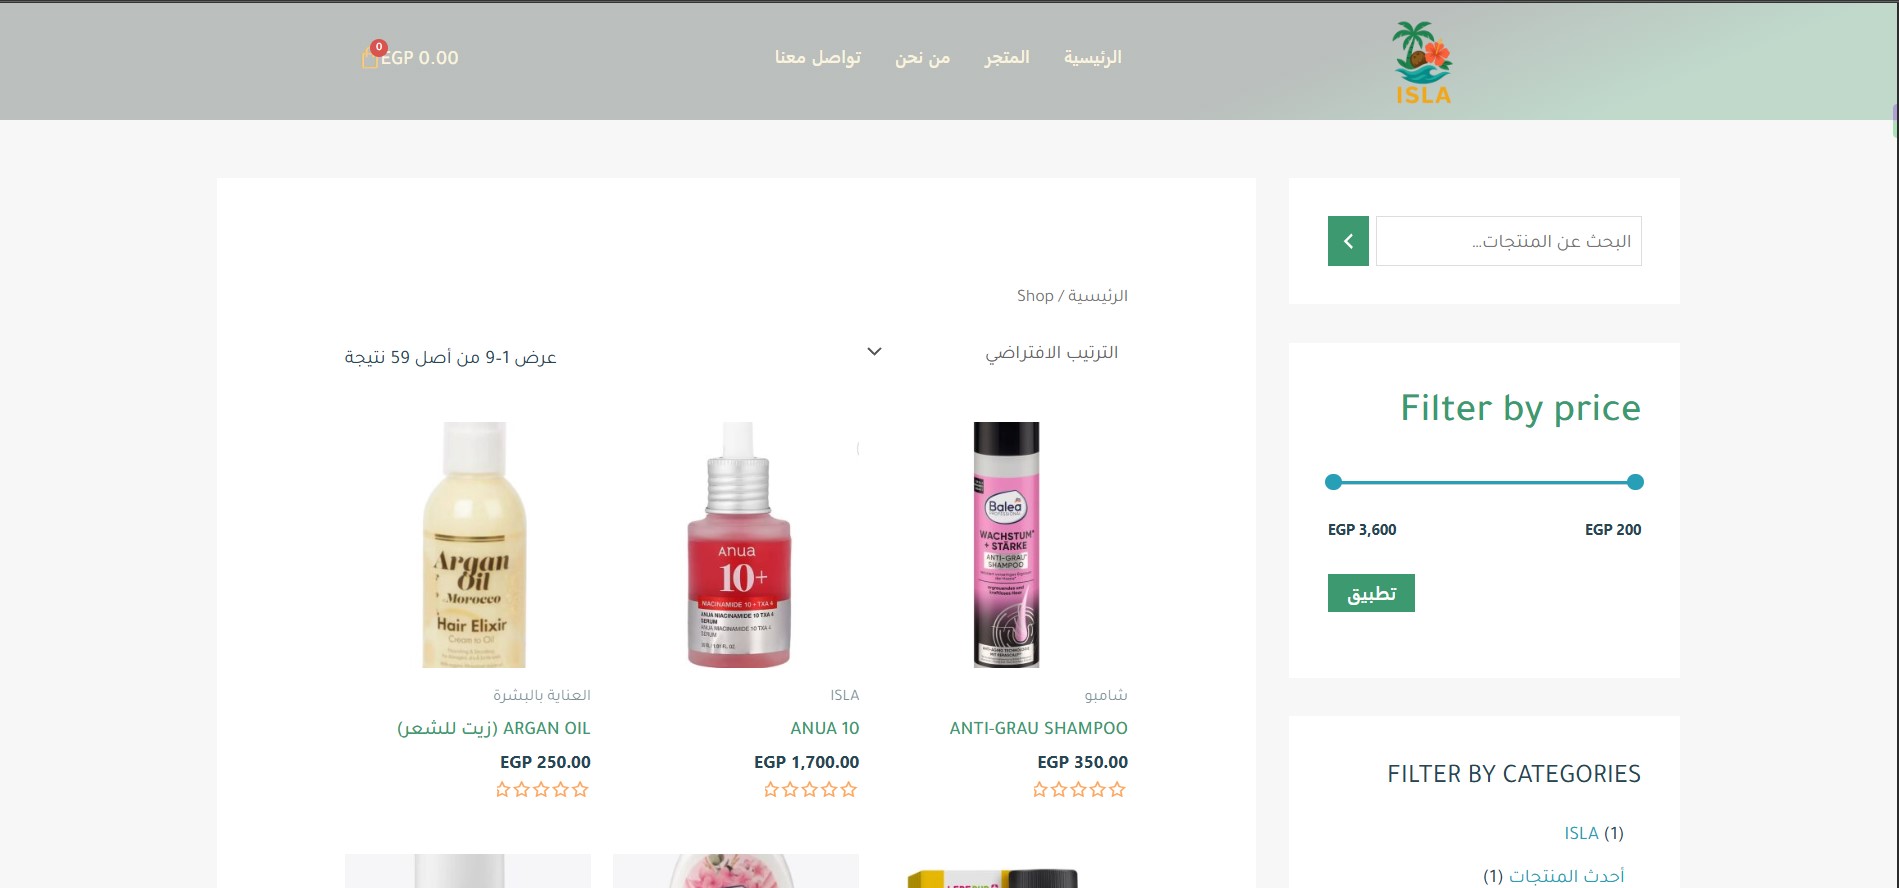Click the ISLA palm tree logo
Viewport: 1899px width, 888px height.
click(x=1422, y=63)
